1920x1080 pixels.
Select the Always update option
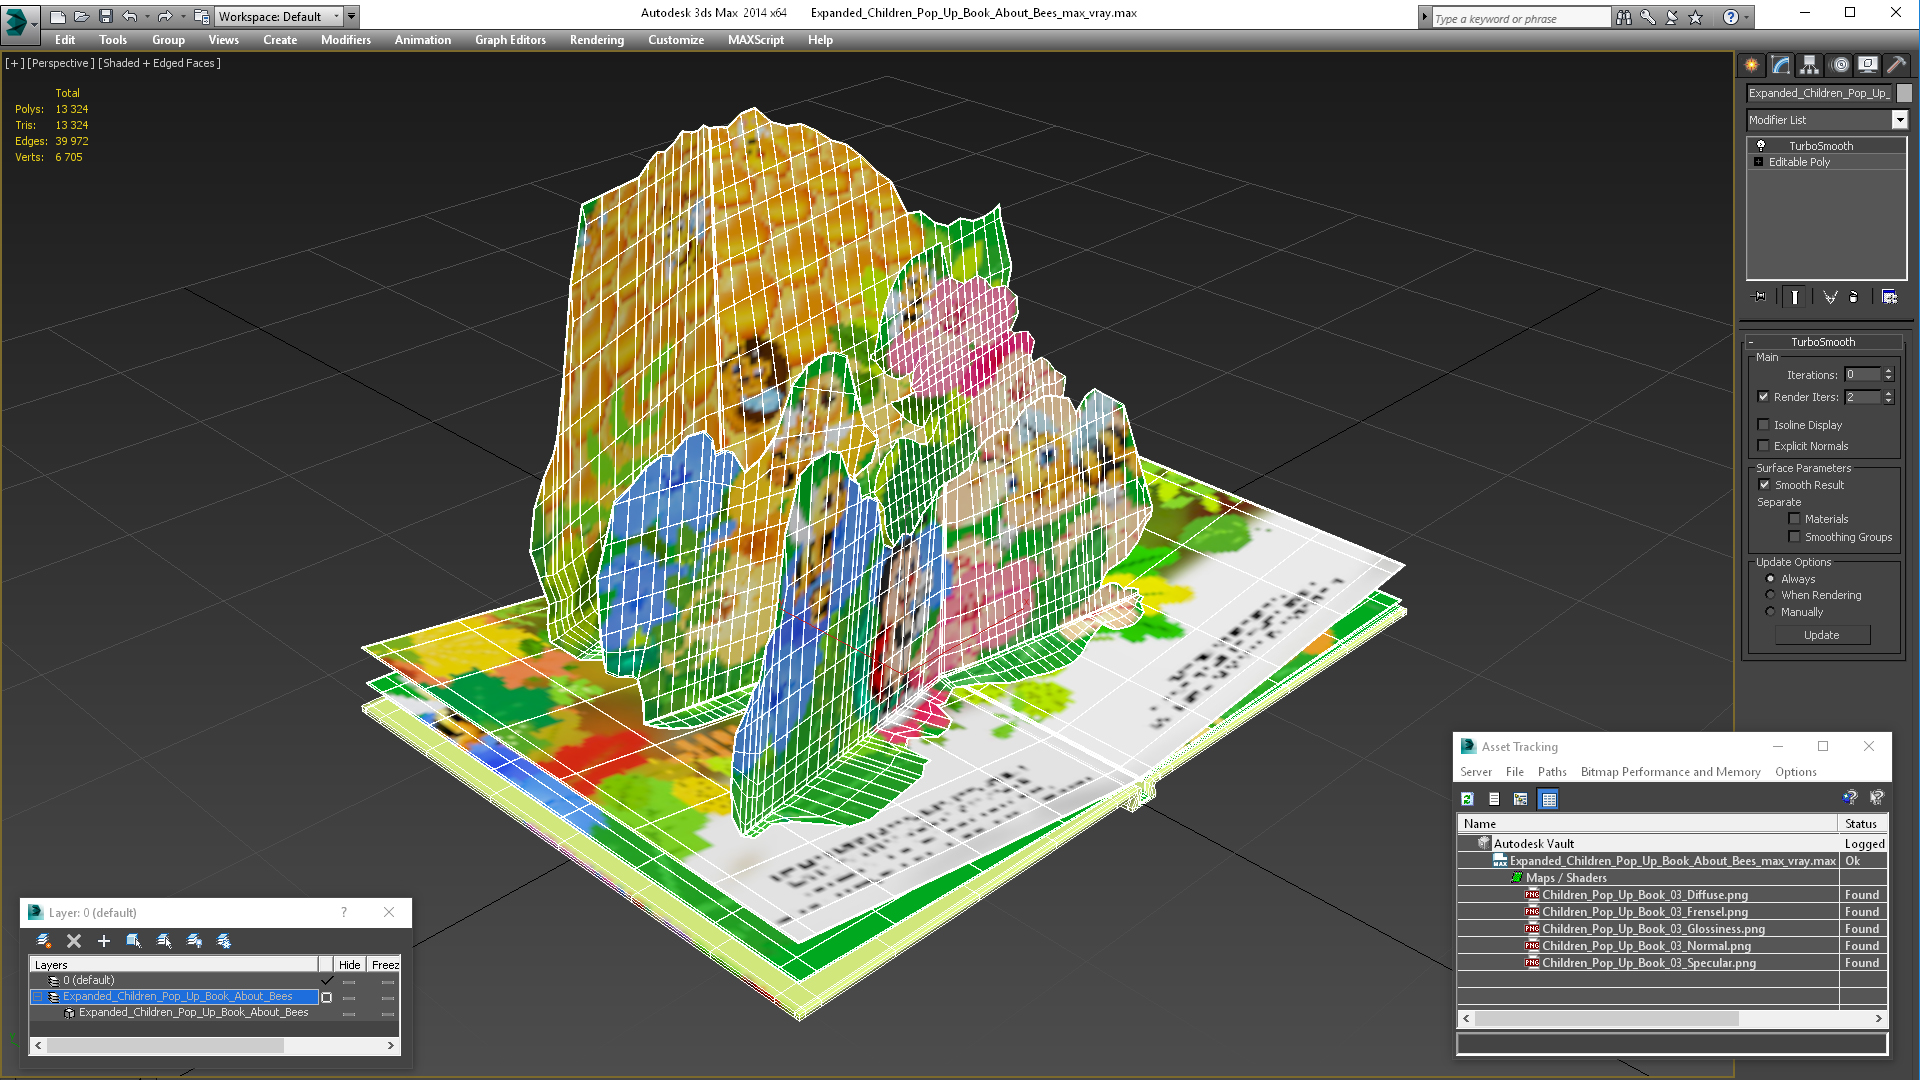click(1770, 579)
